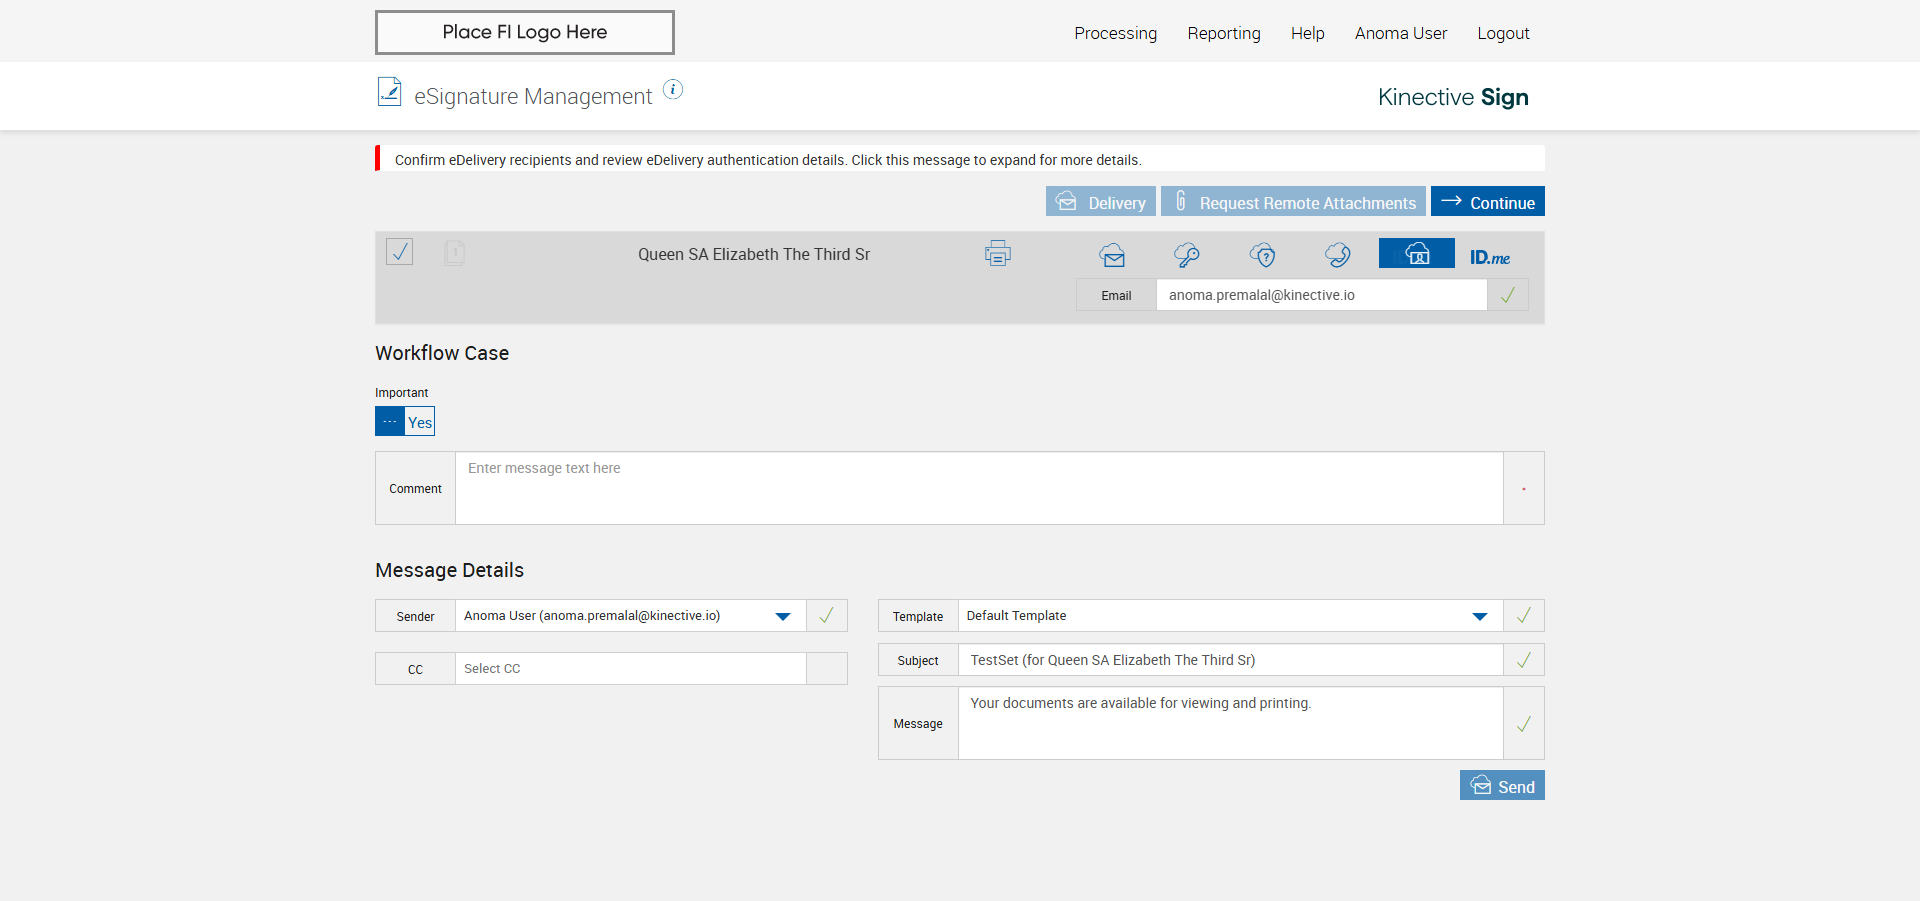The image size is (1920, 901).
Task: Select the highlighted cloud ID photo icon
Action: click(x=1416, y=254)
